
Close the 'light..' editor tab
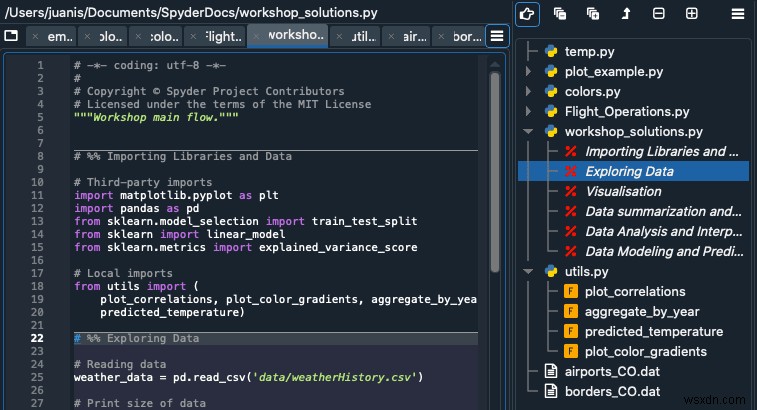[194, 36]
